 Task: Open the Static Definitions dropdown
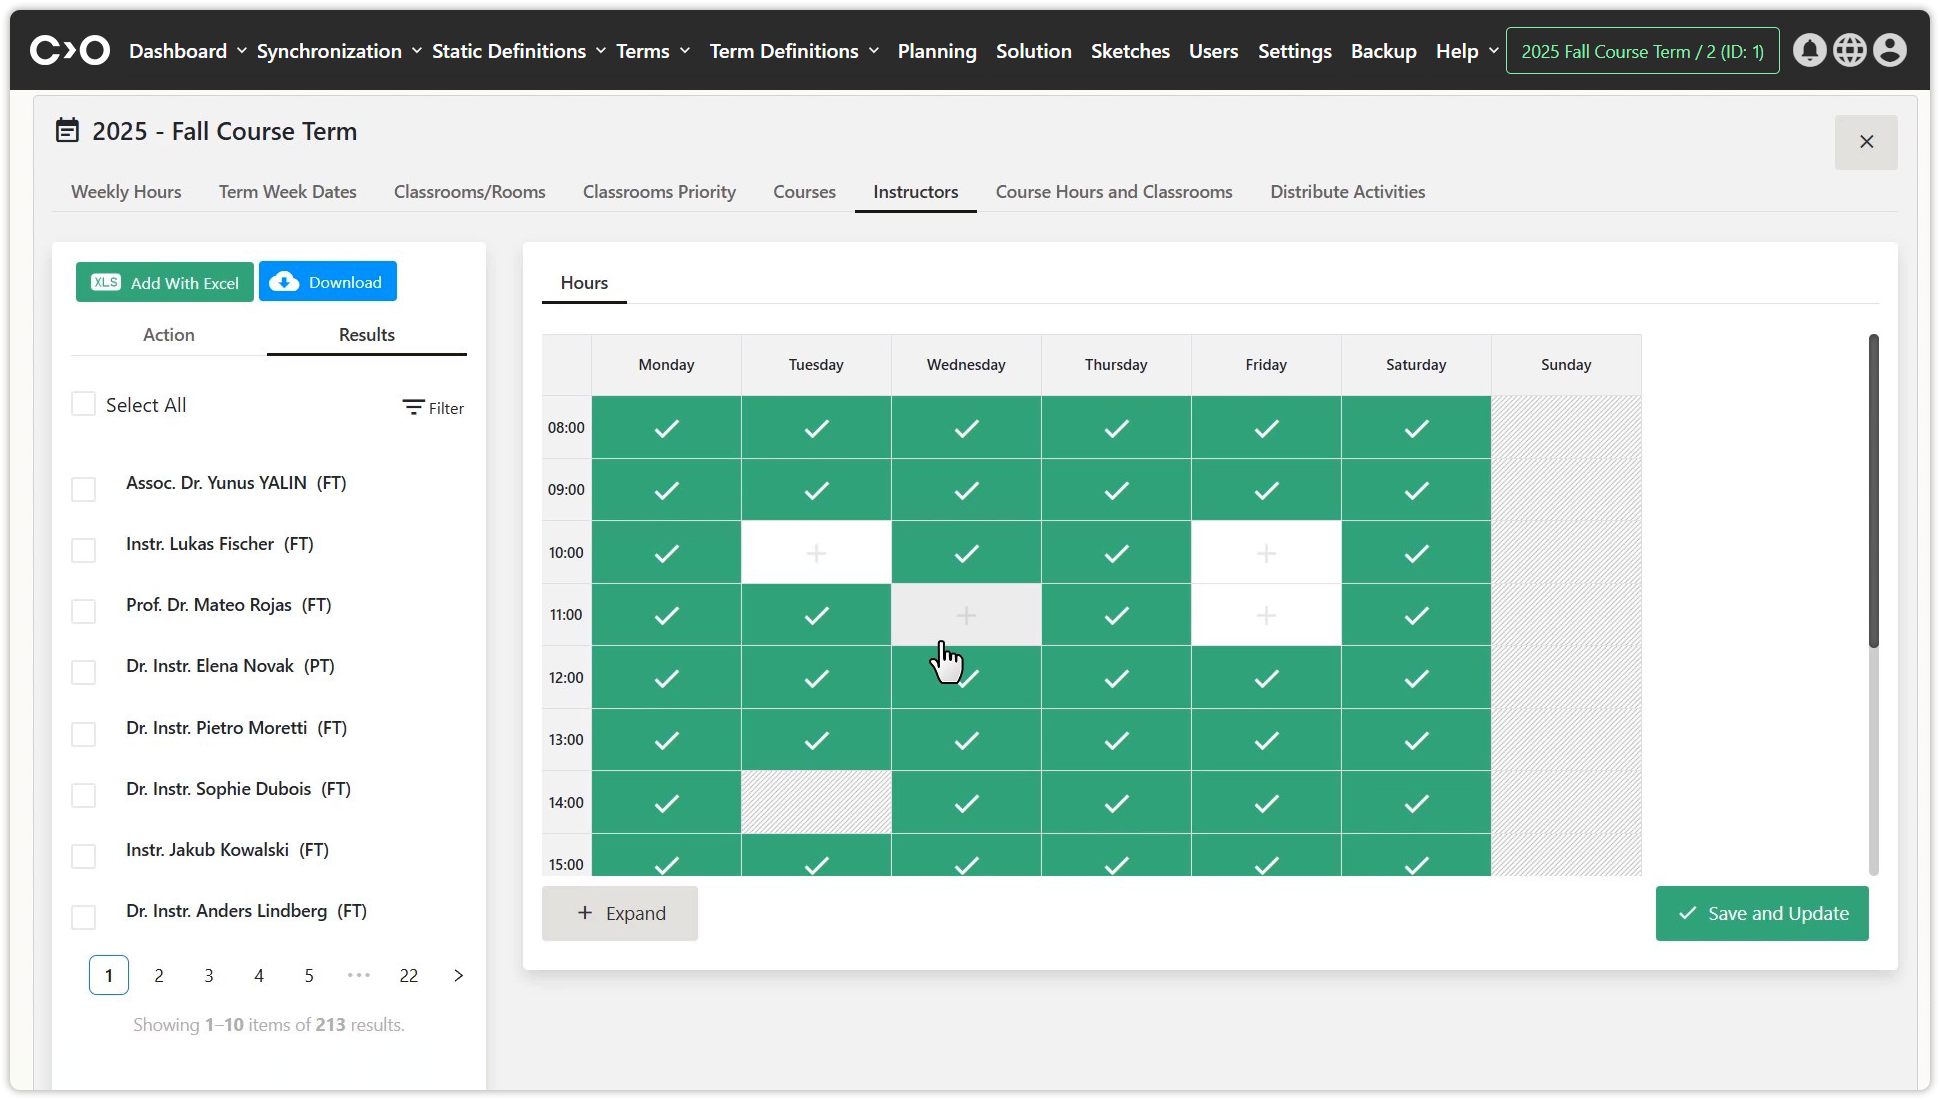click(x=518, y=51)
